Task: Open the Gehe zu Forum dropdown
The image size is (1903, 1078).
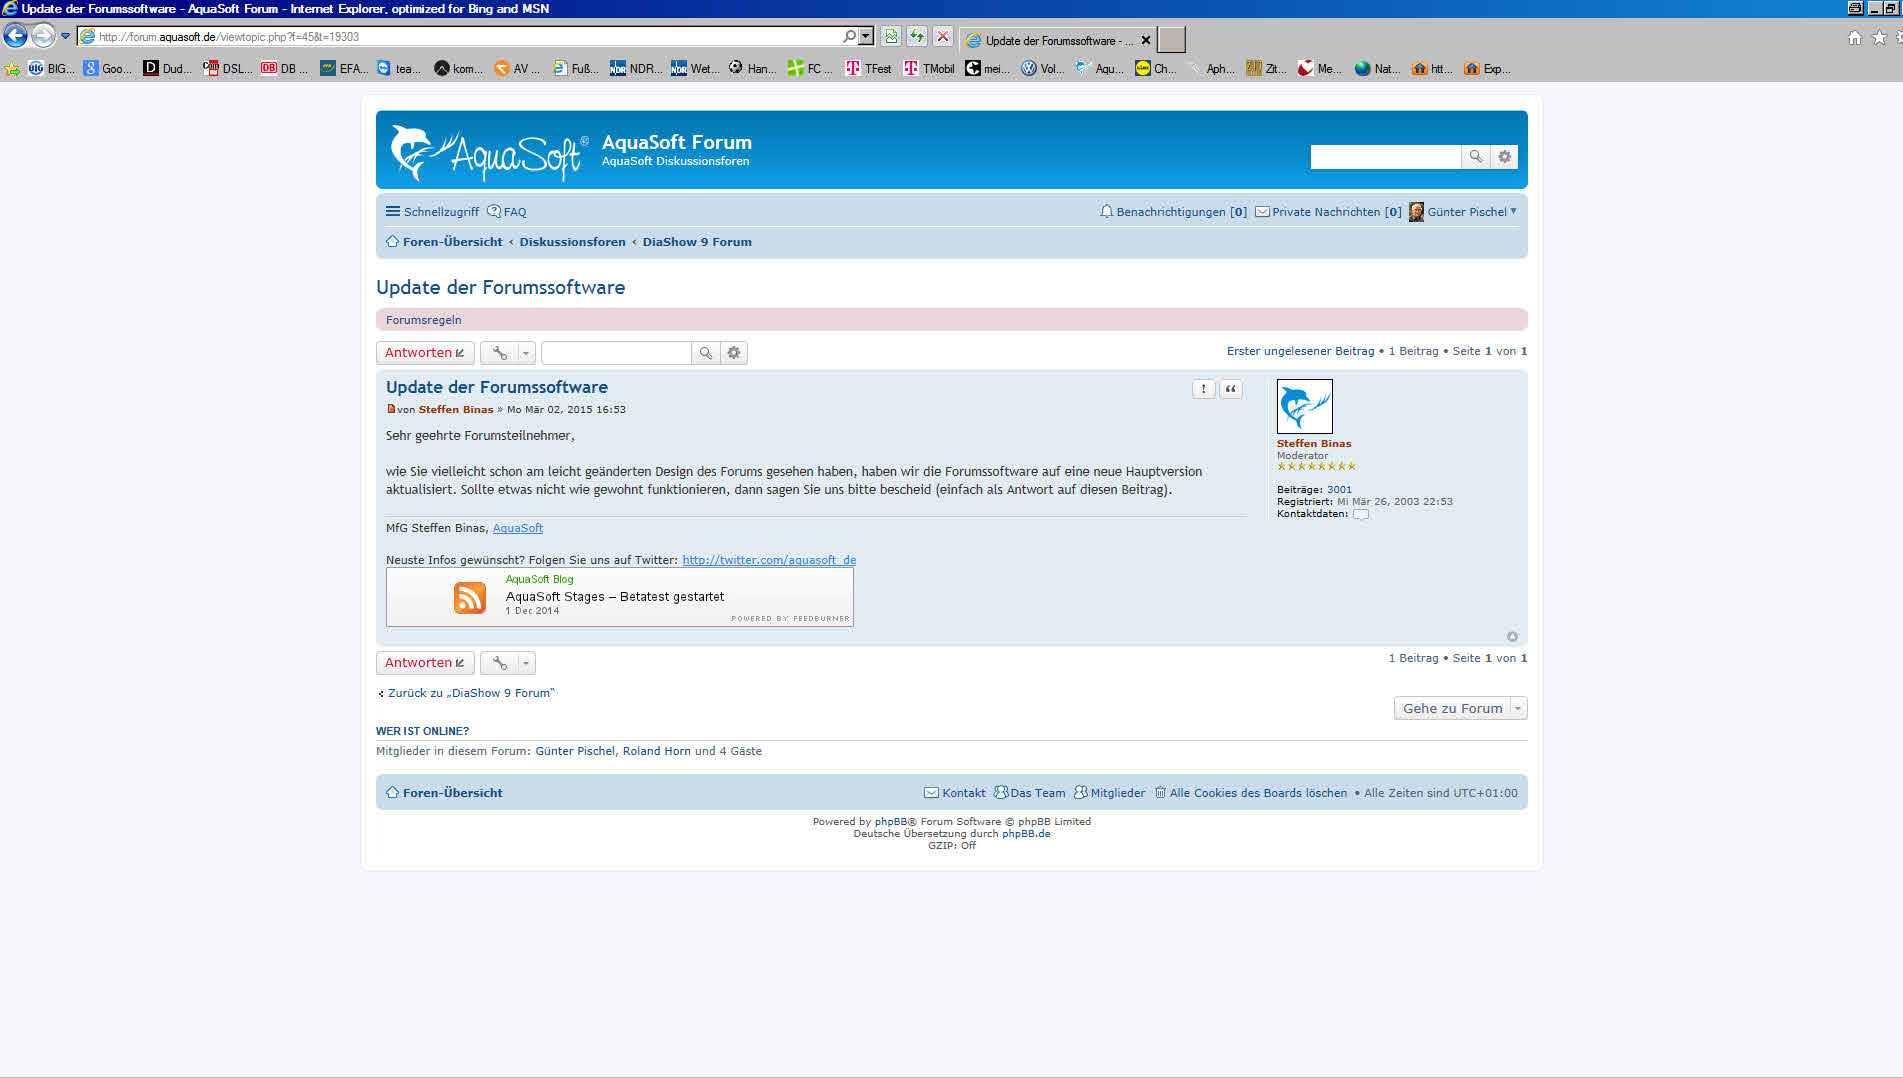Action: [x=1460, y=708]
